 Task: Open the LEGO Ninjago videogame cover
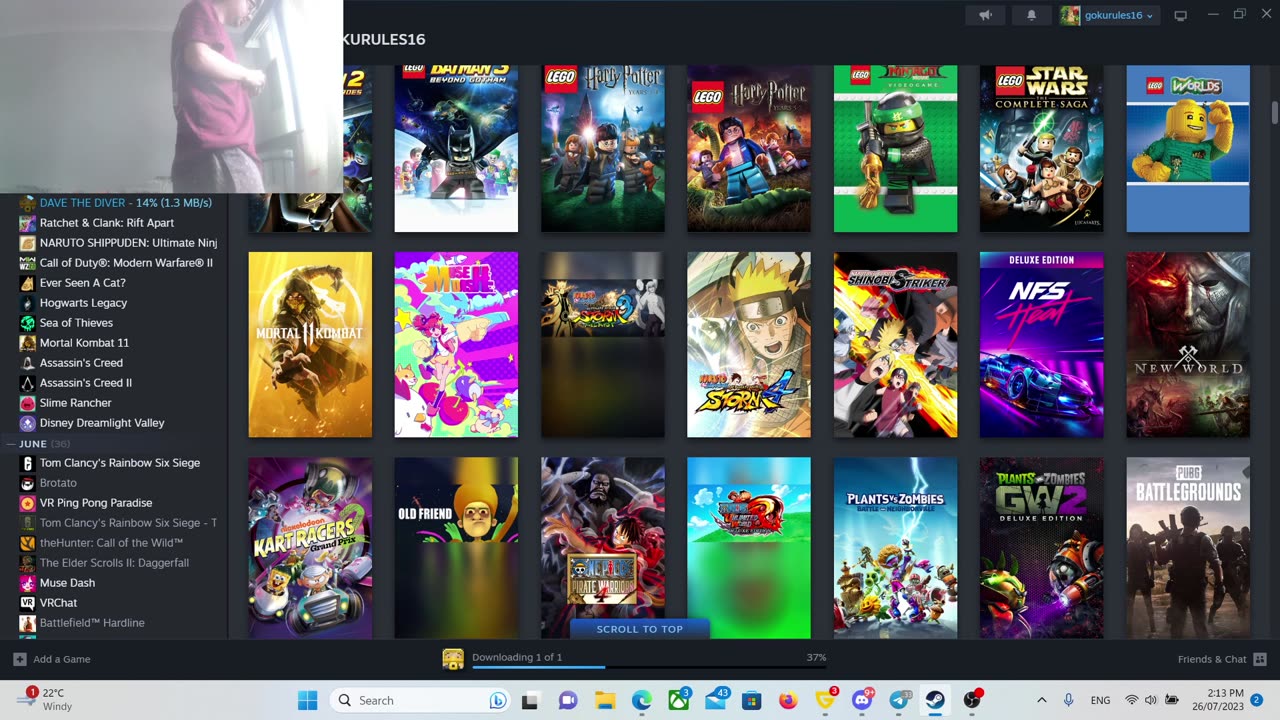895,149
